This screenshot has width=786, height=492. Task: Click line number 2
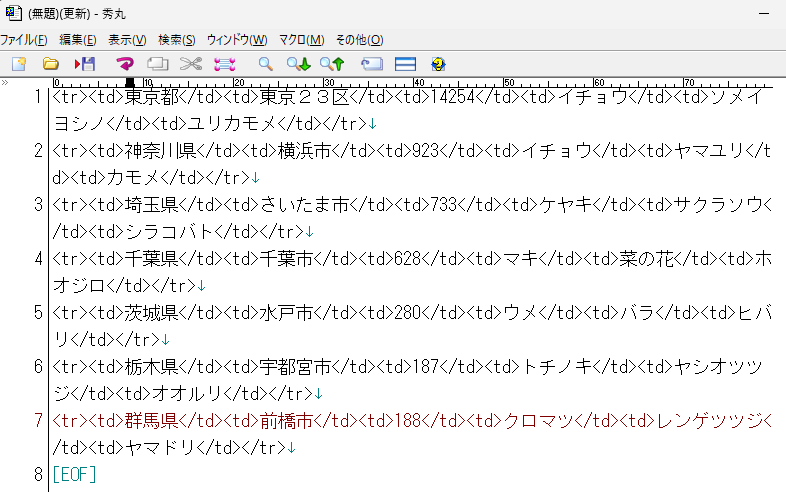pos(39,150)
